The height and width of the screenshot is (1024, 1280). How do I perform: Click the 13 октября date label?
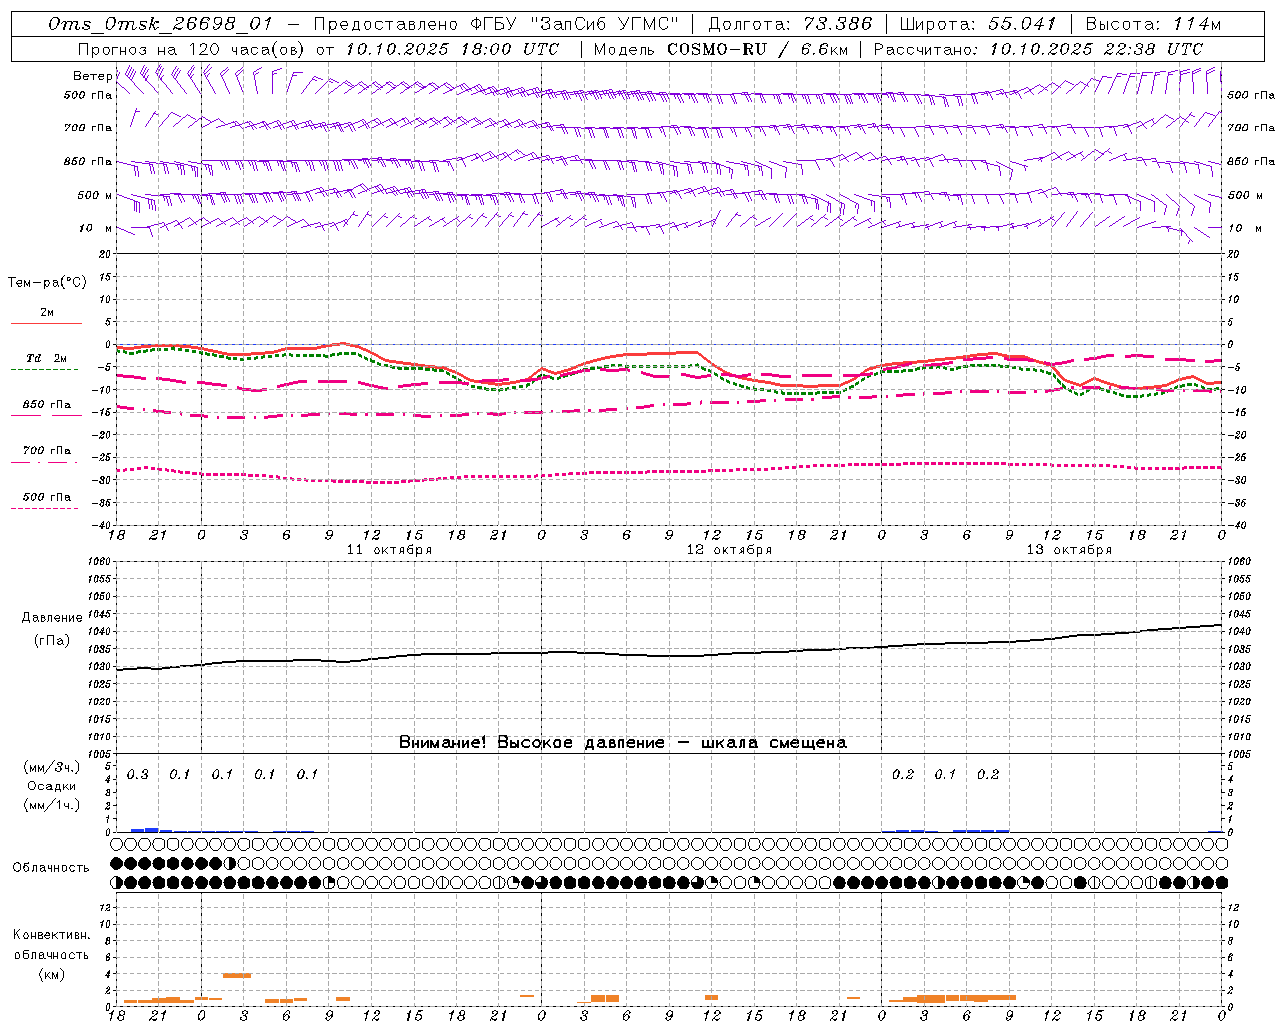click(1069, 550)
